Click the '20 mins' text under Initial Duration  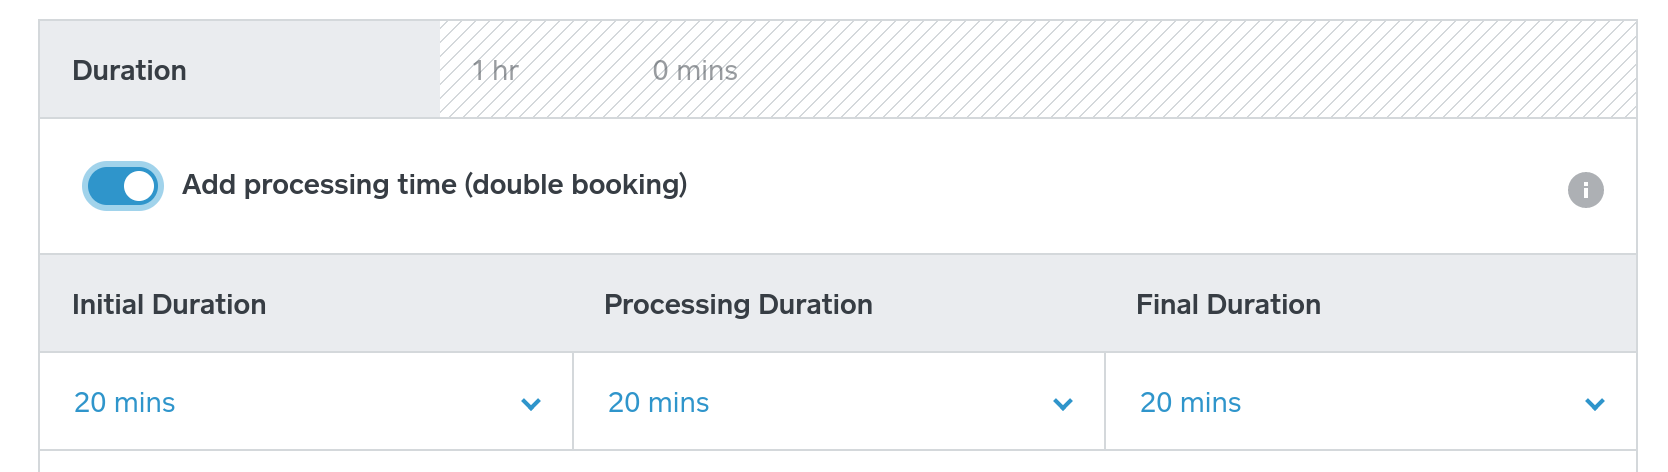pos(124,402)
